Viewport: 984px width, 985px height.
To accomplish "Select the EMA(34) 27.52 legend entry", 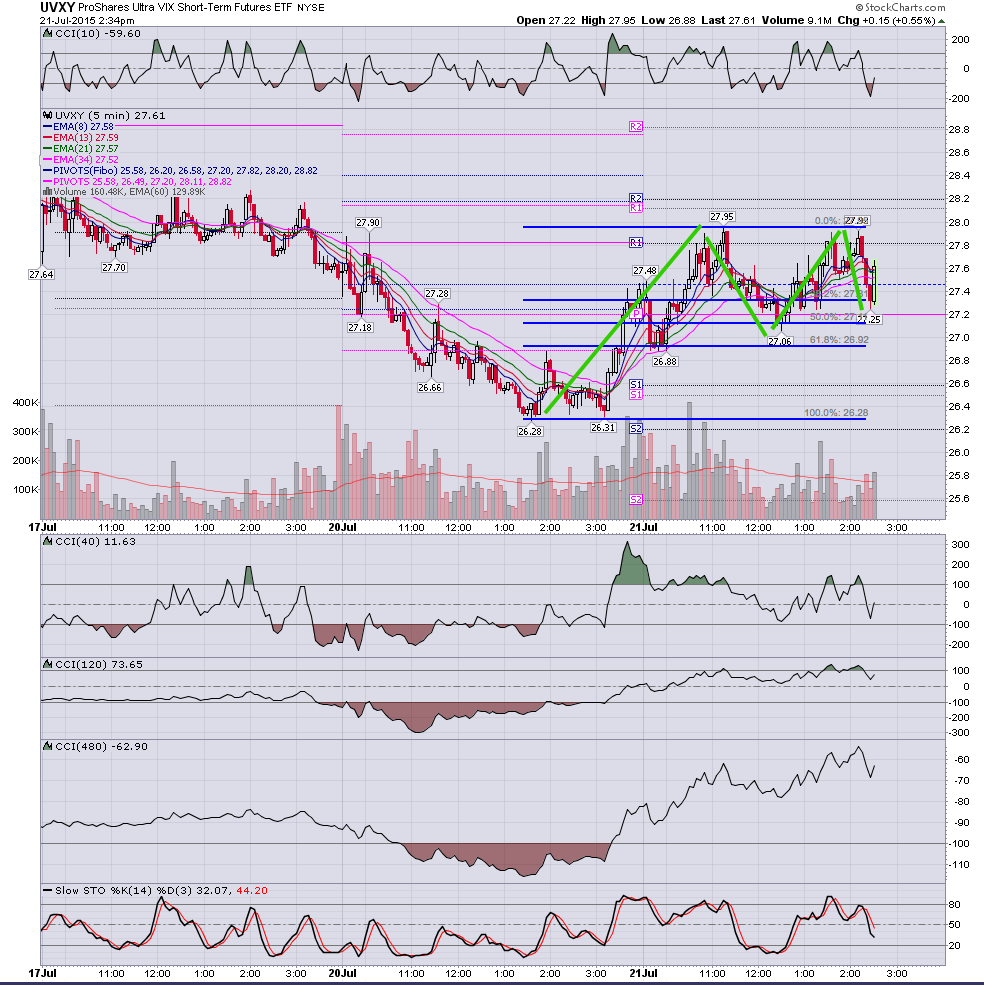I will [81, 160].
